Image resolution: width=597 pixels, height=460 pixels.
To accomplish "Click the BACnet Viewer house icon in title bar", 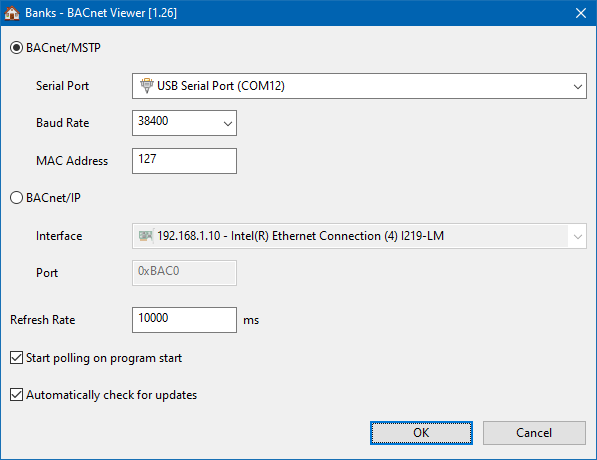I will point(12,13).
